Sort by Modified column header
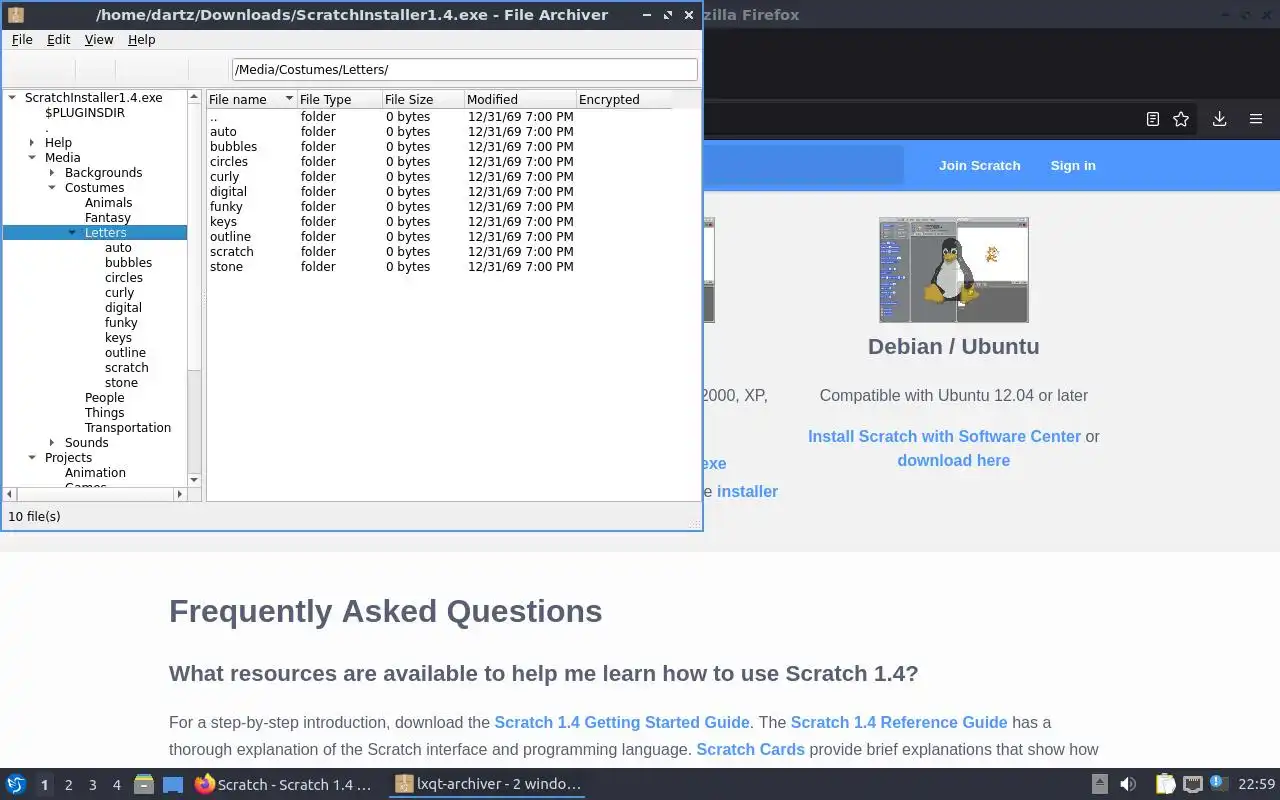The width and height of the screenshot is (1280, 800). (x=520, y=99)
